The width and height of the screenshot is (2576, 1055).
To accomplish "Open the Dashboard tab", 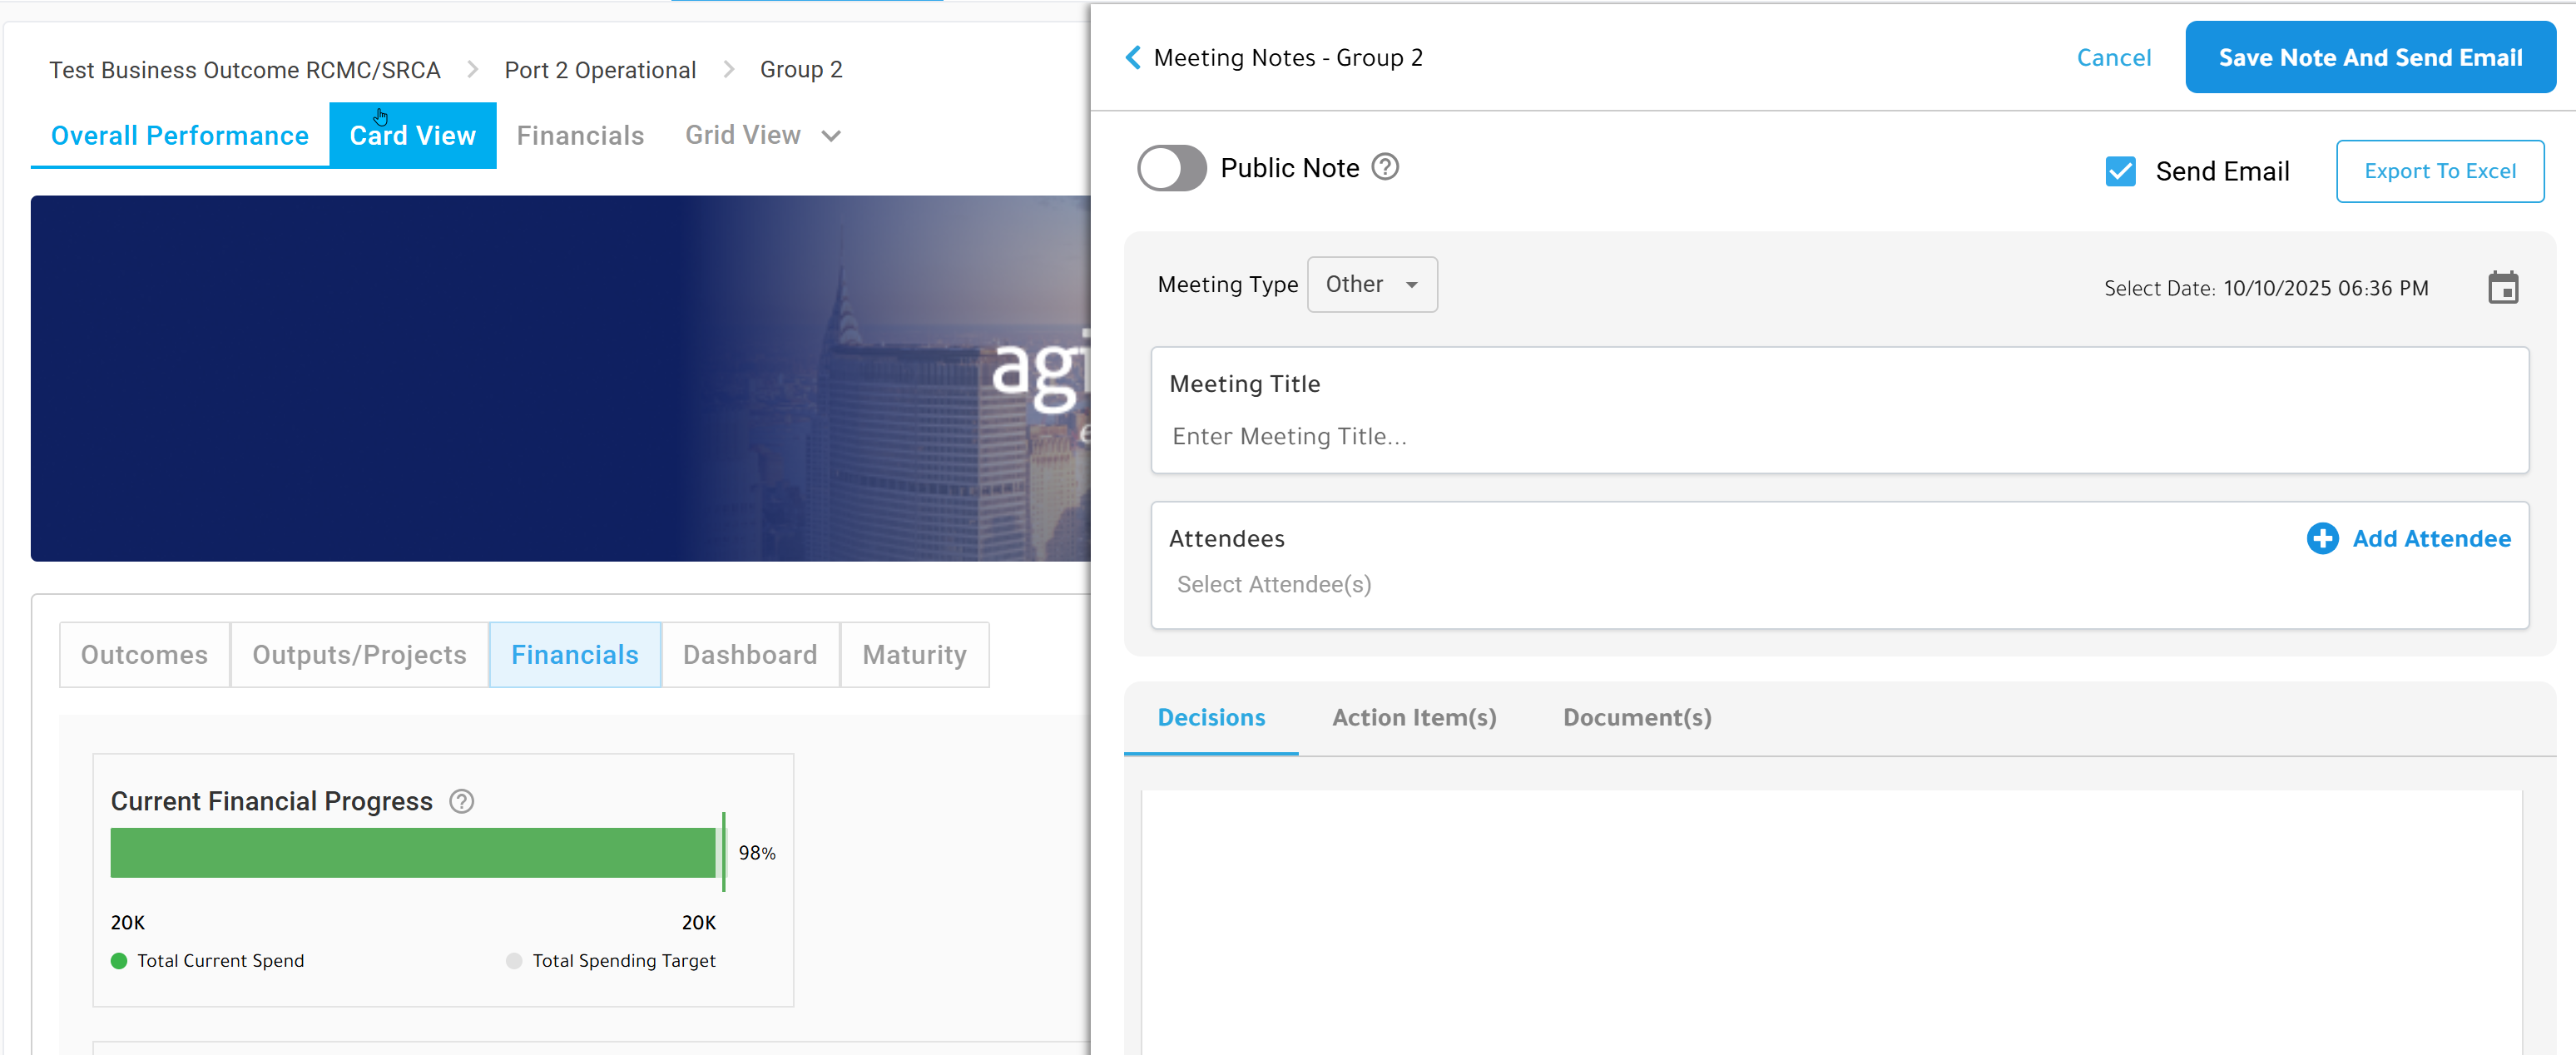I will pos(750,655).
